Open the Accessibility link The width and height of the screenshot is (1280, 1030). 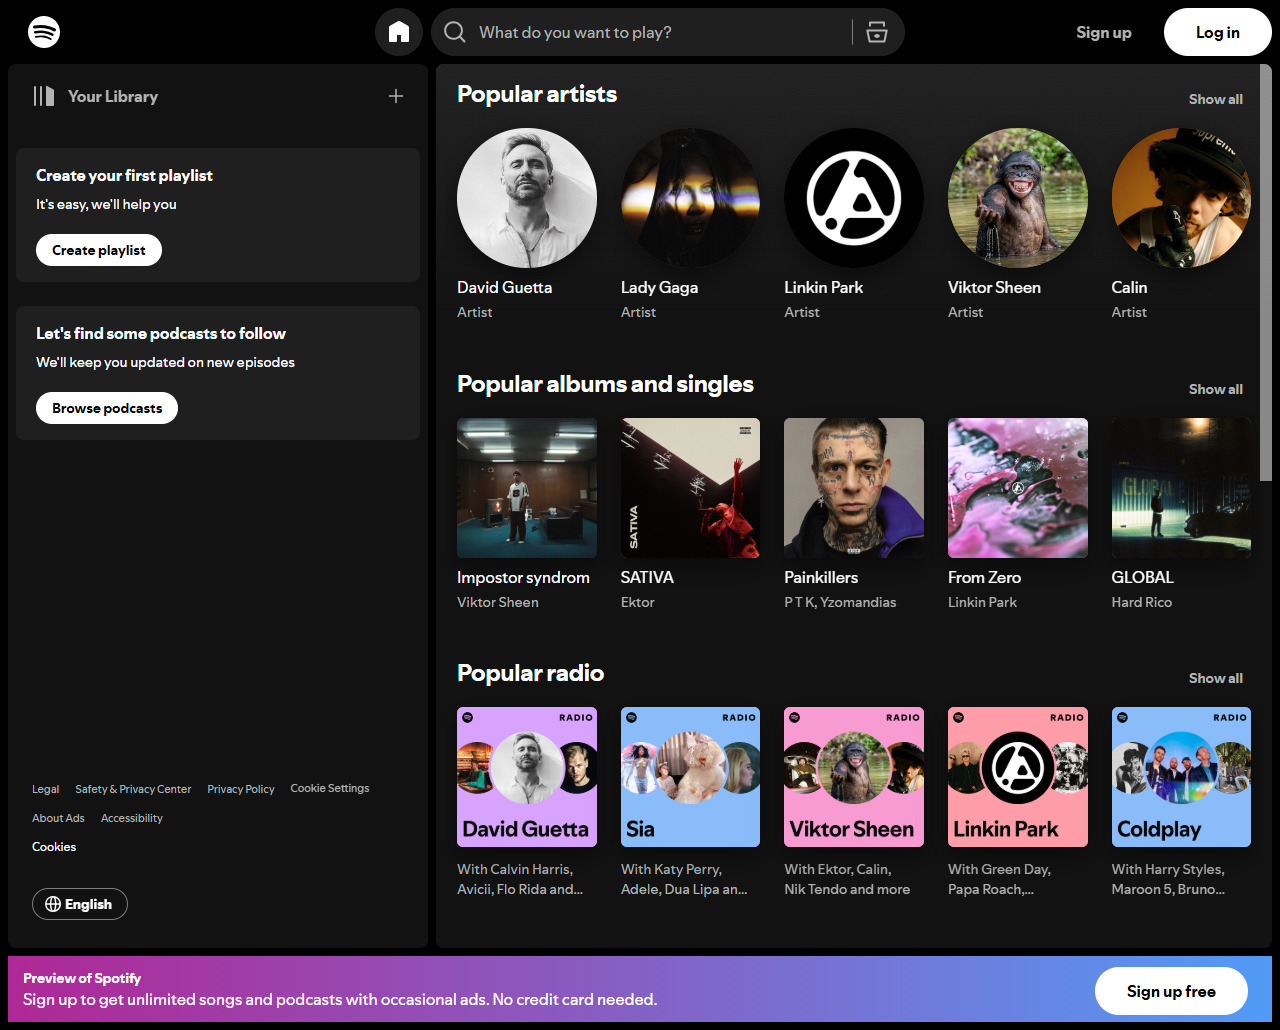click(132, 818)
